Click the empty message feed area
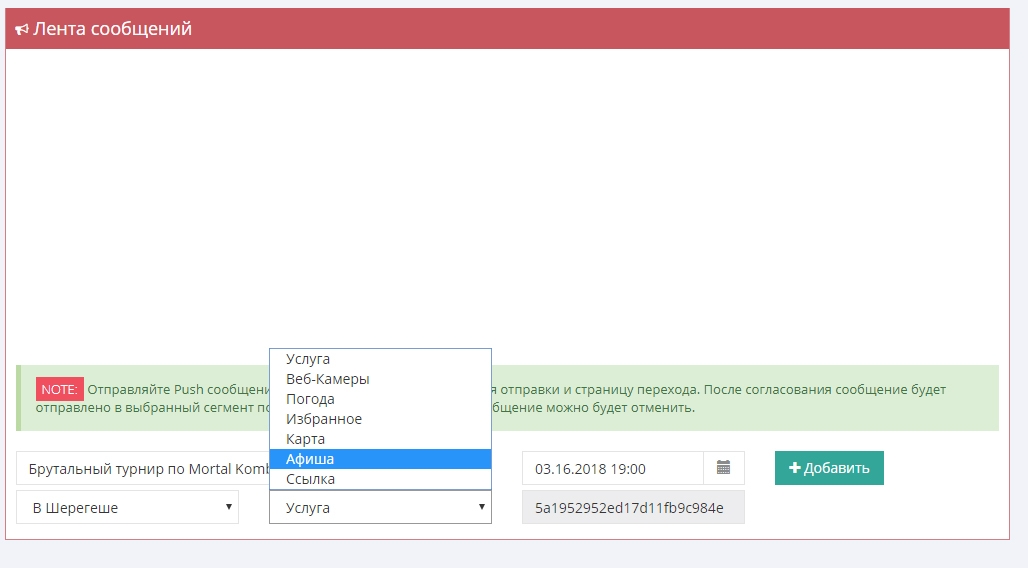Viewport: 1028px width, 568px height. click(507, 200)
